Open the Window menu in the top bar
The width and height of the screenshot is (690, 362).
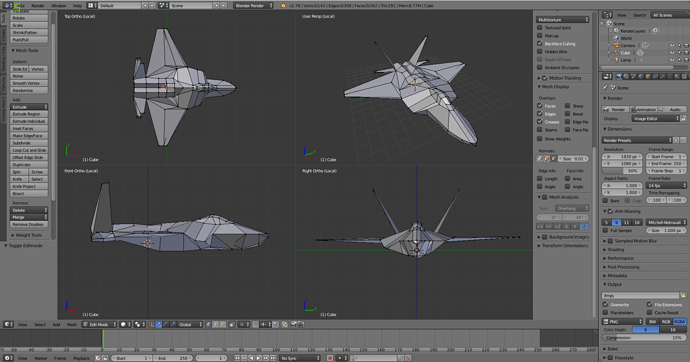(x=59, y=6)
